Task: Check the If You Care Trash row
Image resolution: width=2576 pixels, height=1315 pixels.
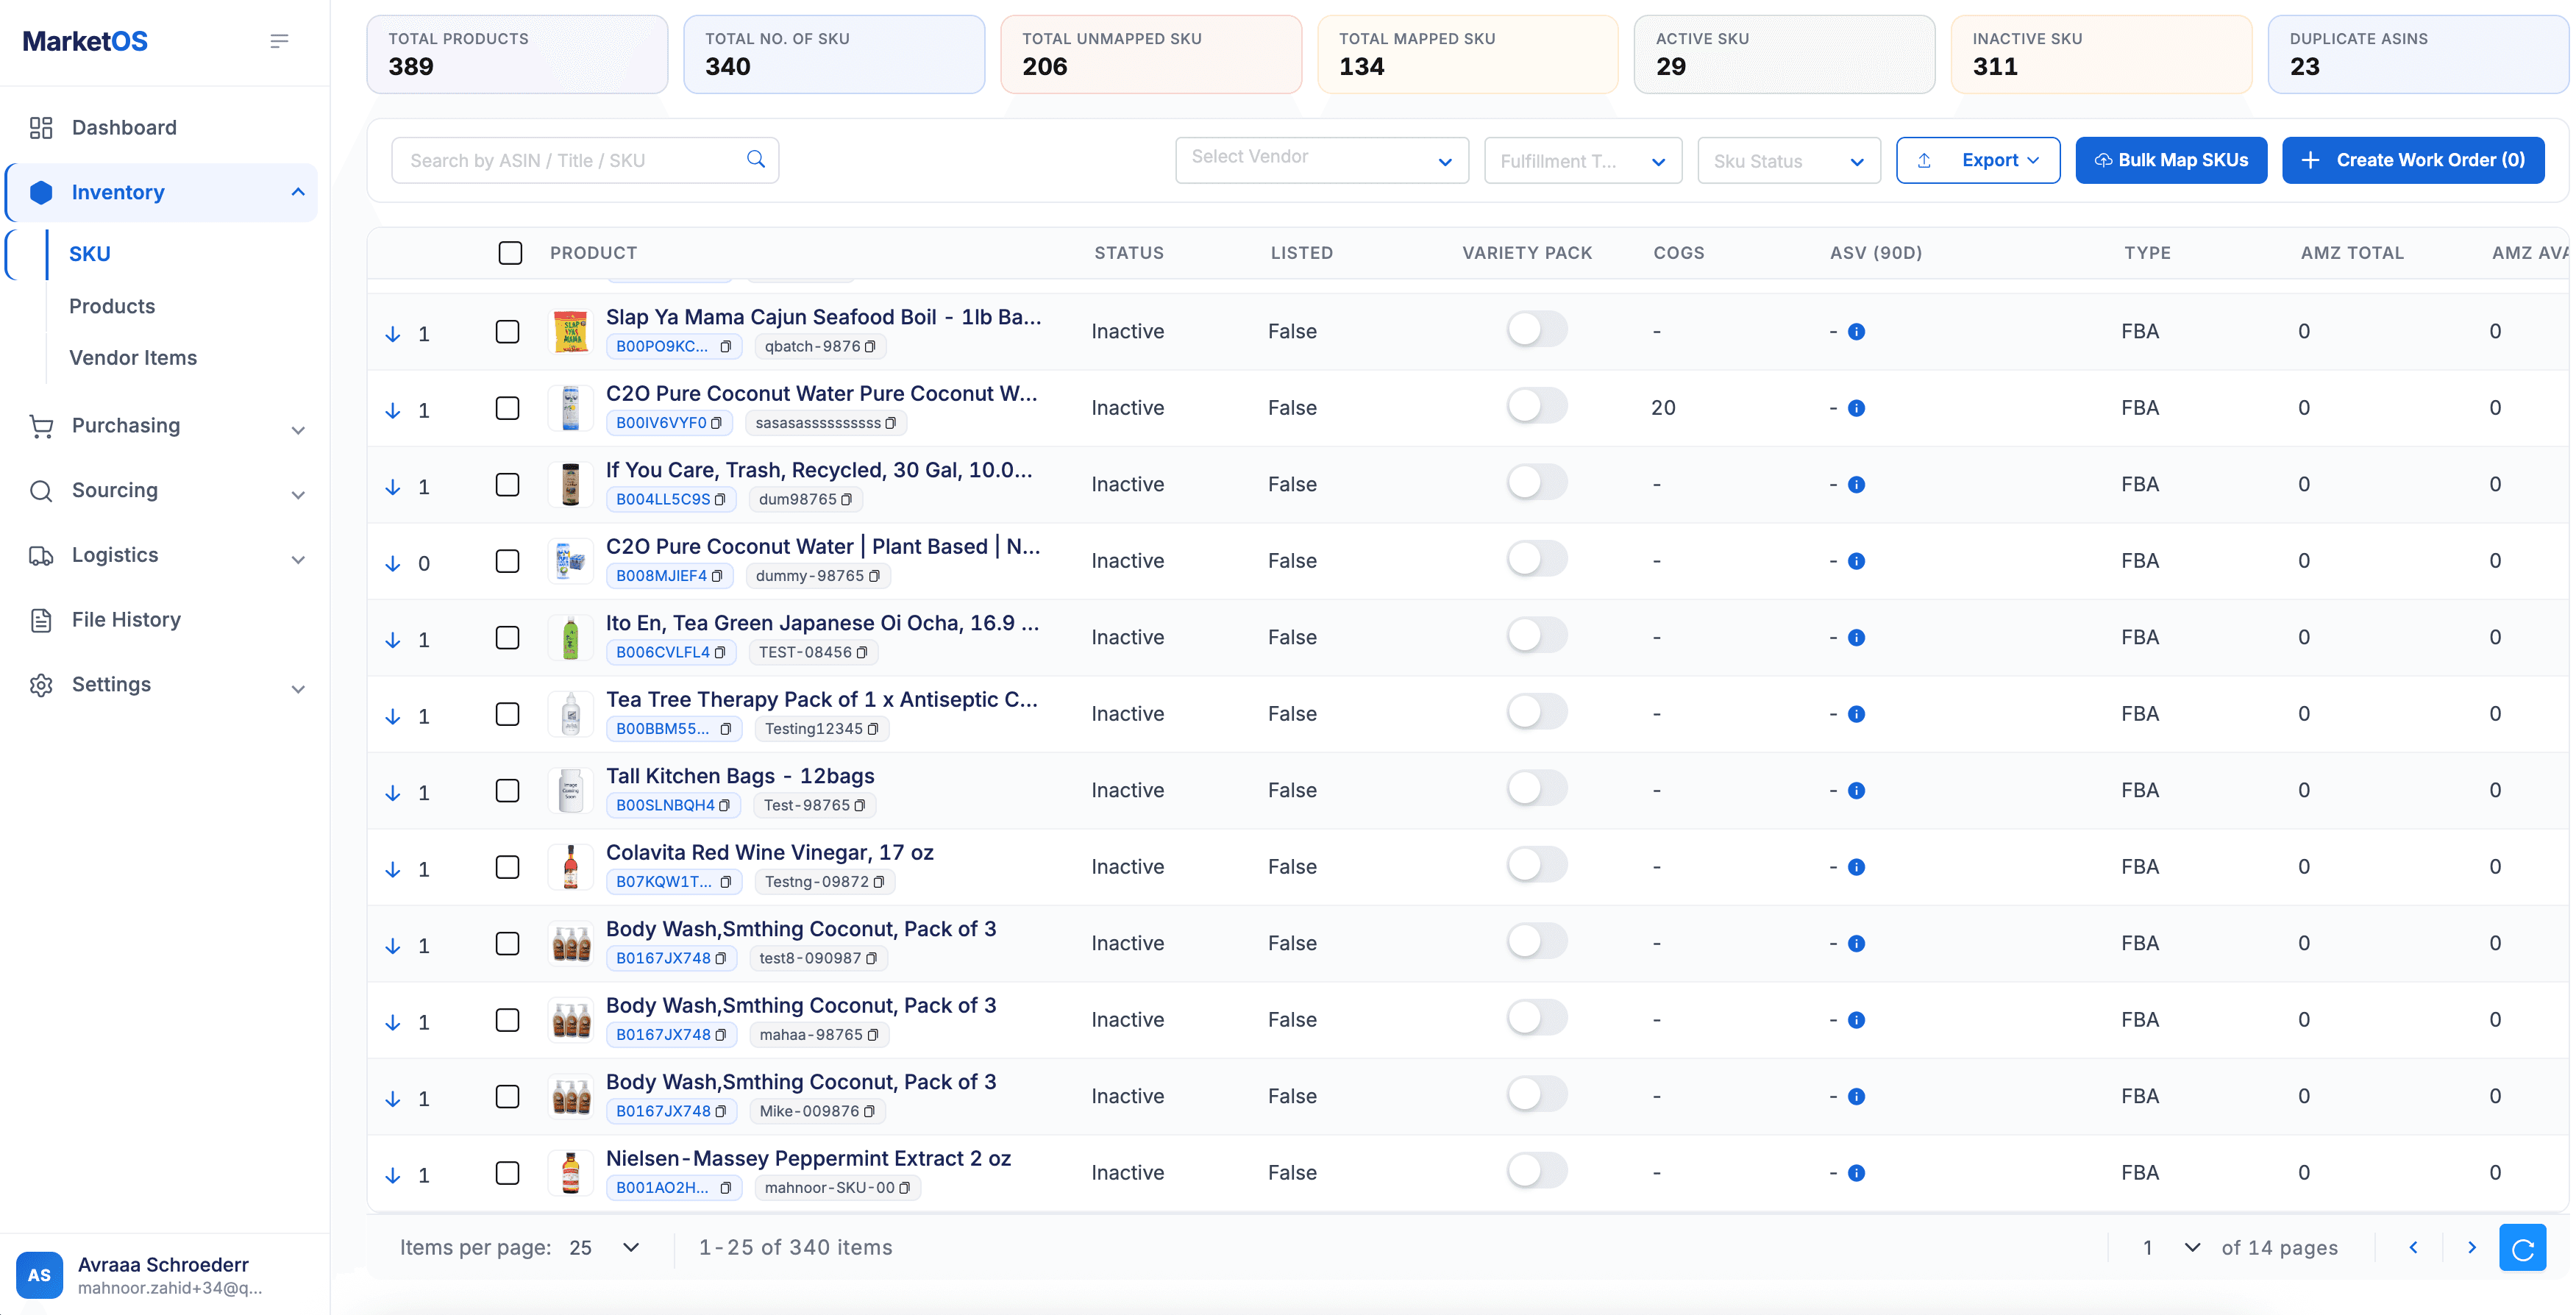Action: pyautogui.click(x=508, y=485)
